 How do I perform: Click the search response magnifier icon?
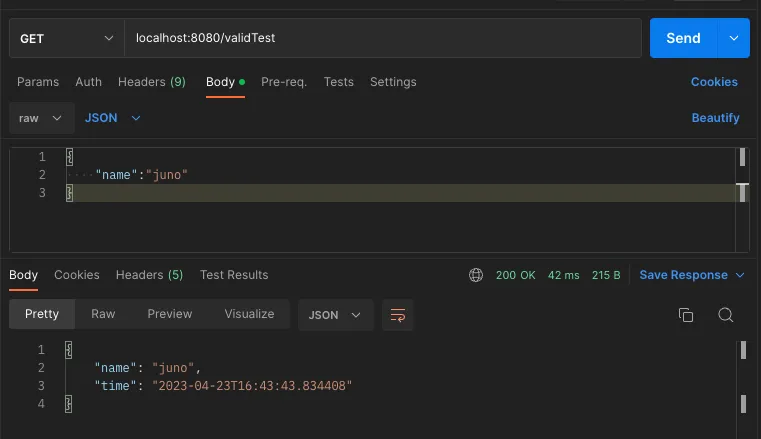[726, 315]
